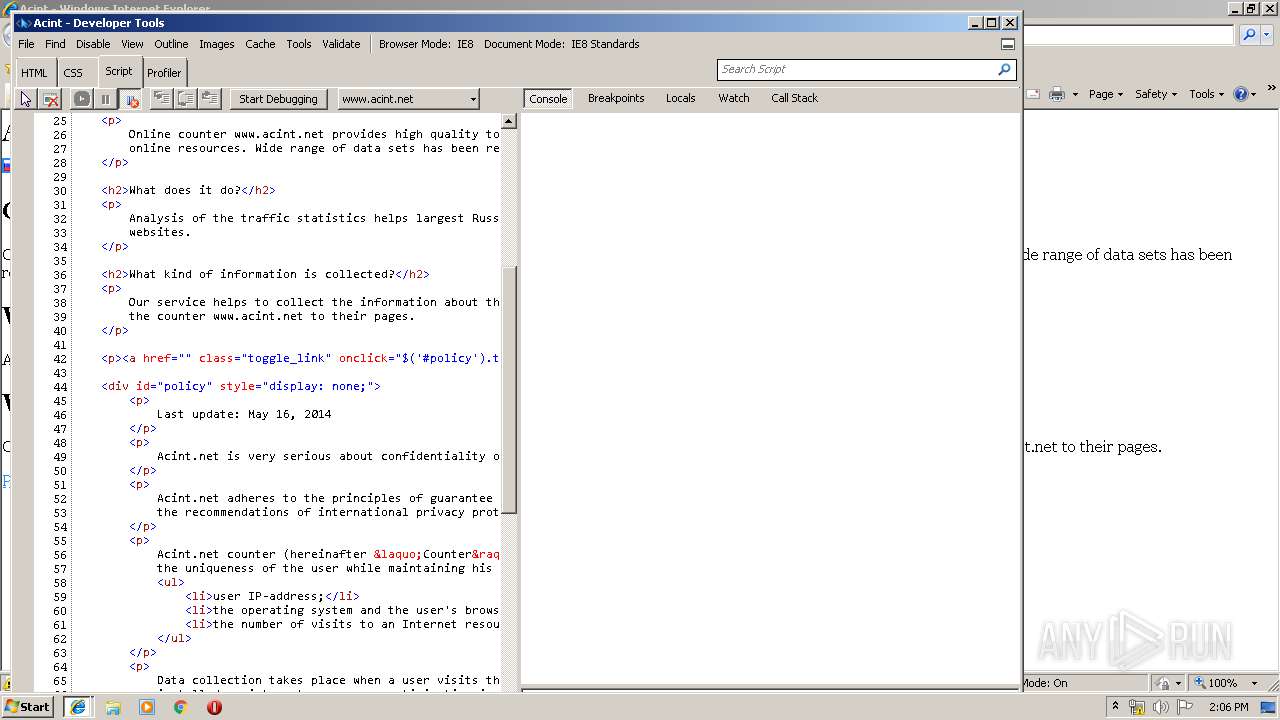Viewport: 1280px width, 720px height.
Task: Change Browser Mode: IE8
Action: tap(426, 44)
